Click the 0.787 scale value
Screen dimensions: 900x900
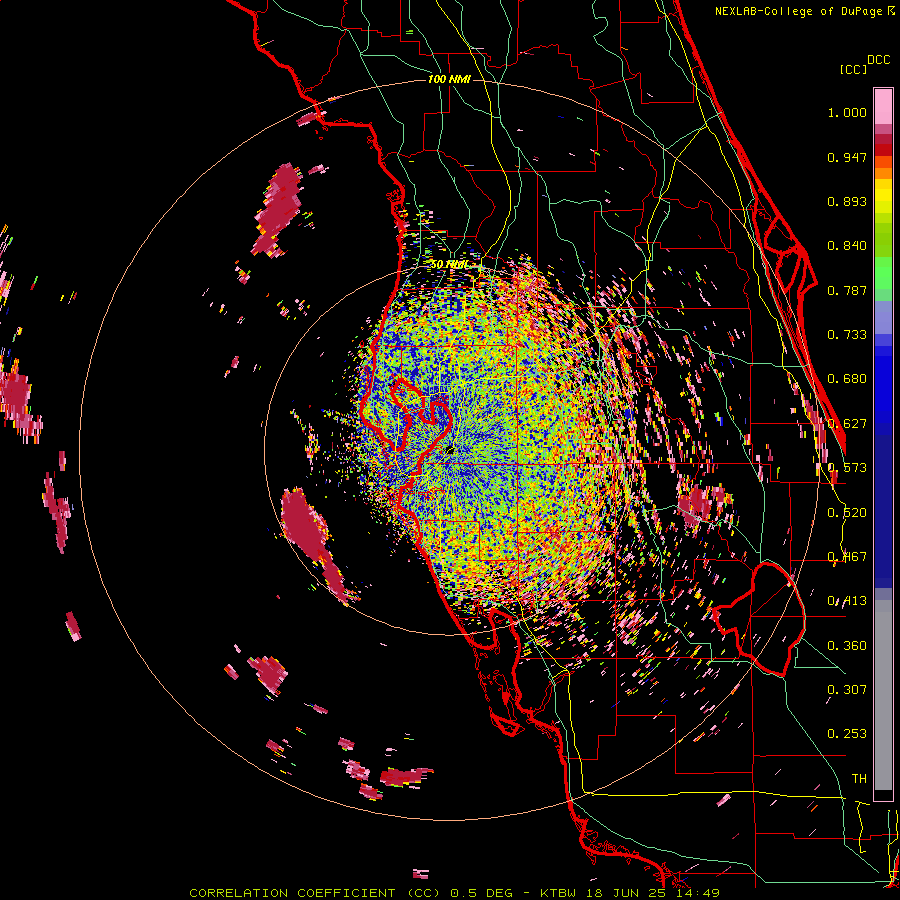(847, 290)
